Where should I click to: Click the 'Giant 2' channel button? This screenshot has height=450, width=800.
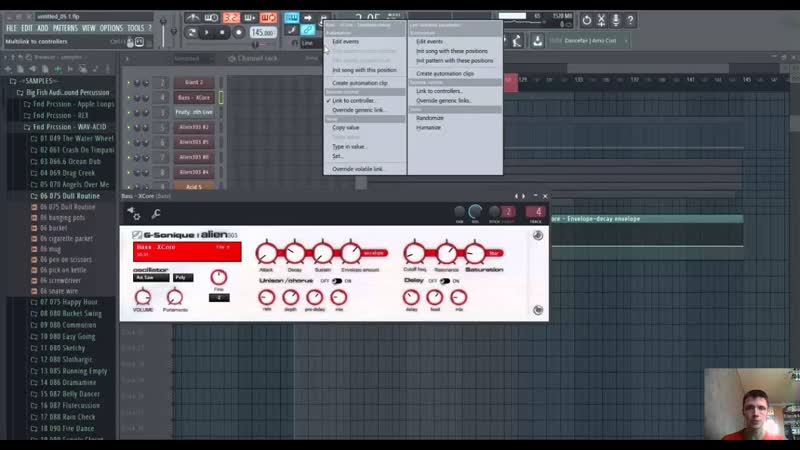[193, 82]
